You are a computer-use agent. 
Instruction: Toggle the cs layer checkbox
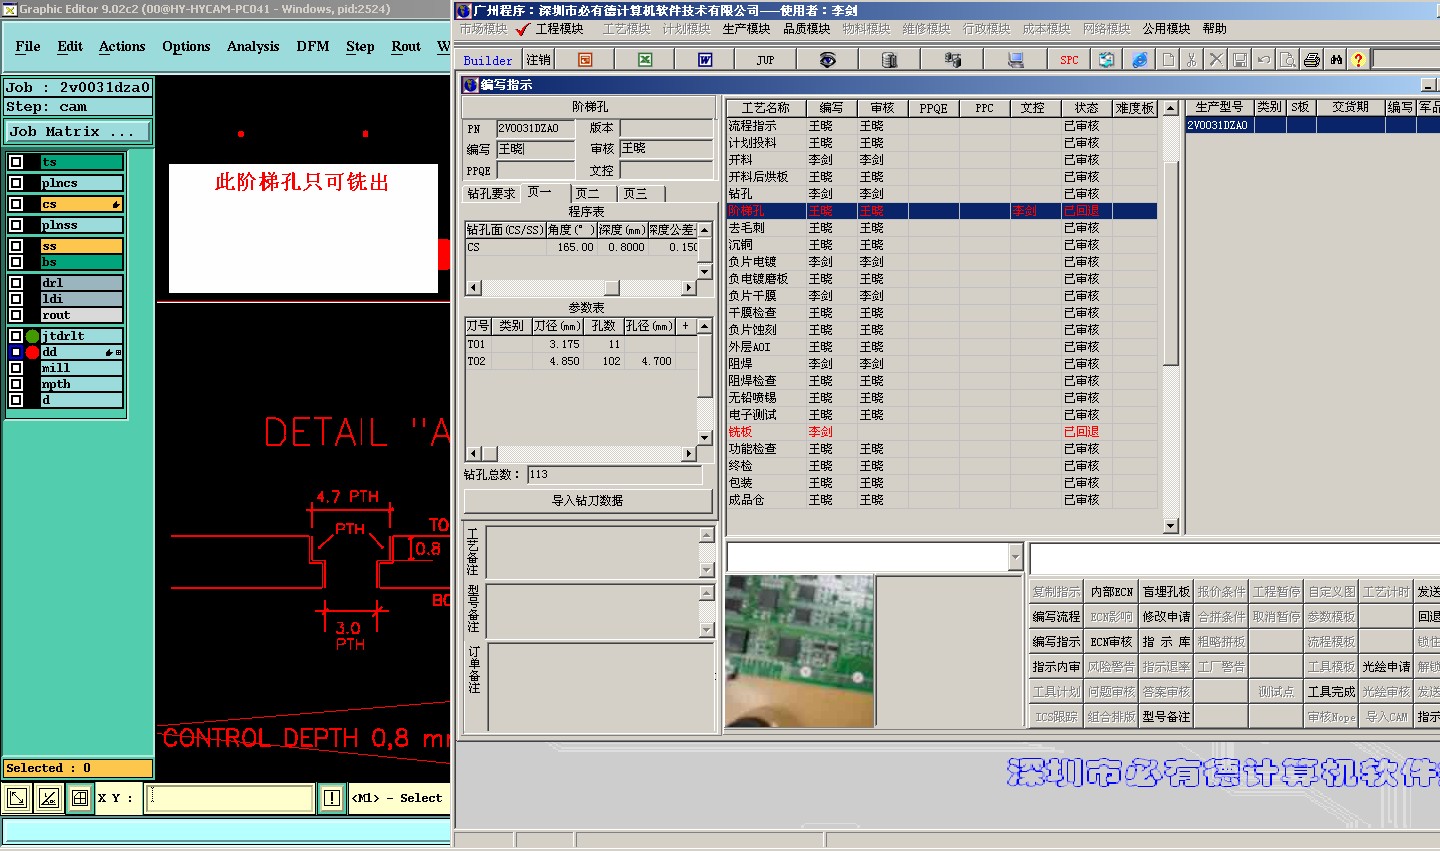tap(16, 204)
